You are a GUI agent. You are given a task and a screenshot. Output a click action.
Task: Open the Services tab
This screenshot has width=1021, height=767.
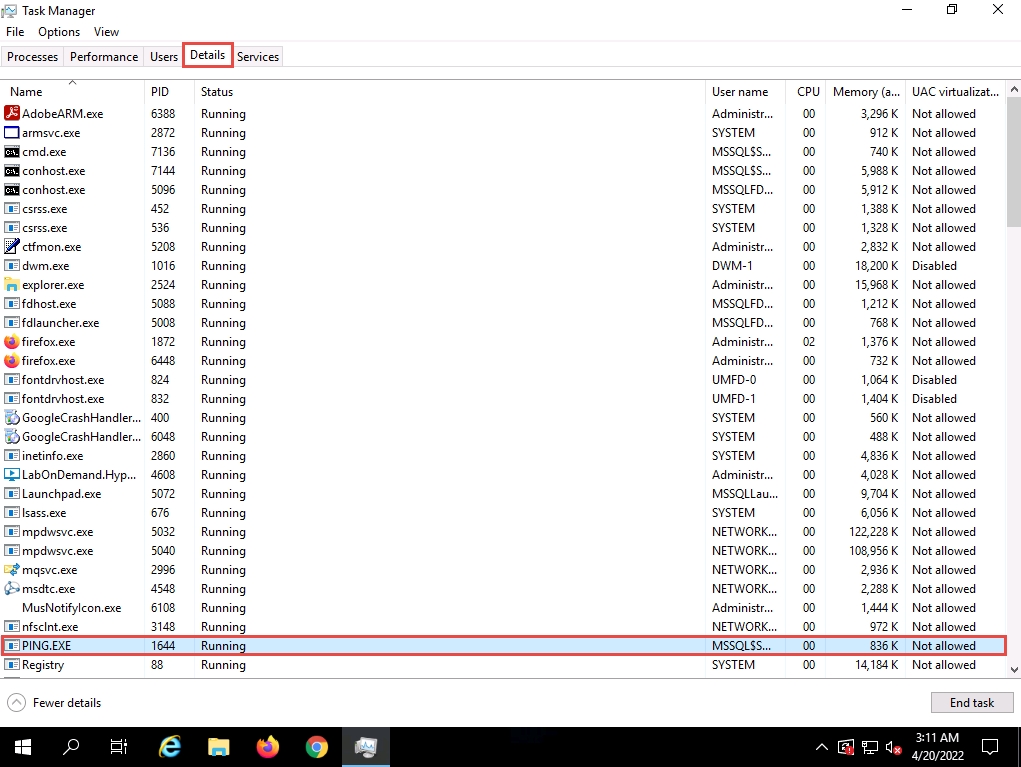(x=258, y=57)
